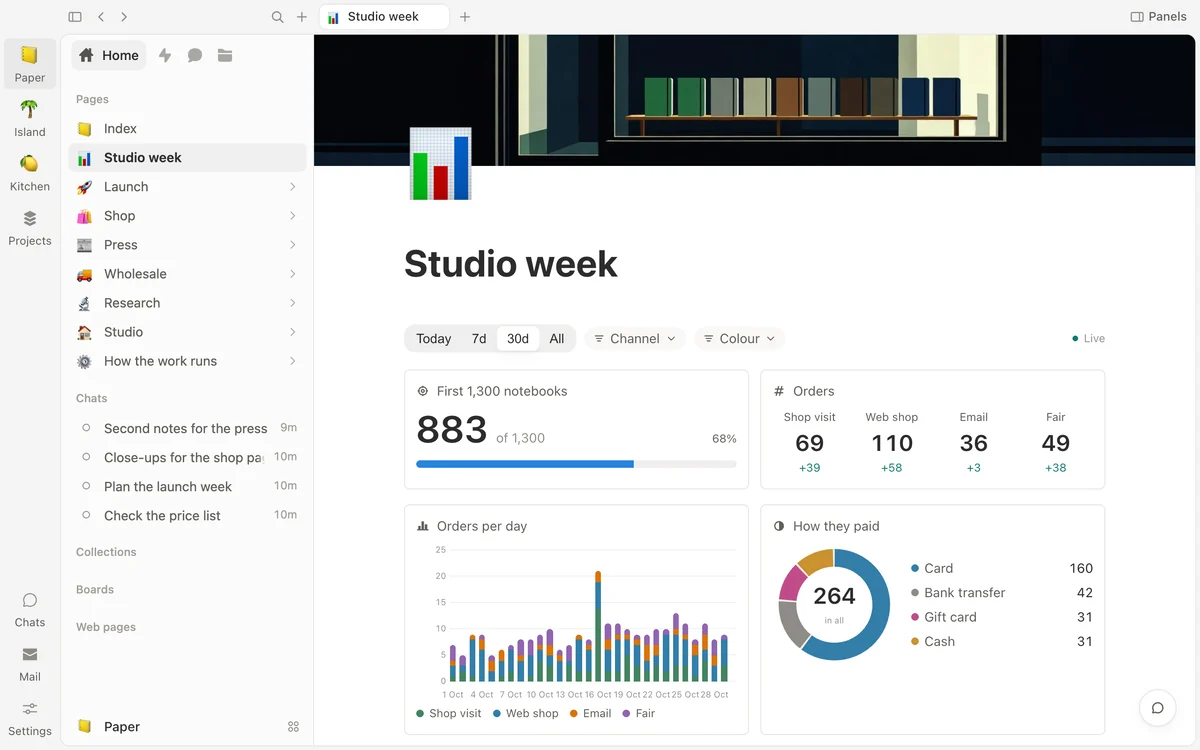Open the Channel filter dropdown
The width and height of the screenshot is (1200, 750).
click(635, 339)
